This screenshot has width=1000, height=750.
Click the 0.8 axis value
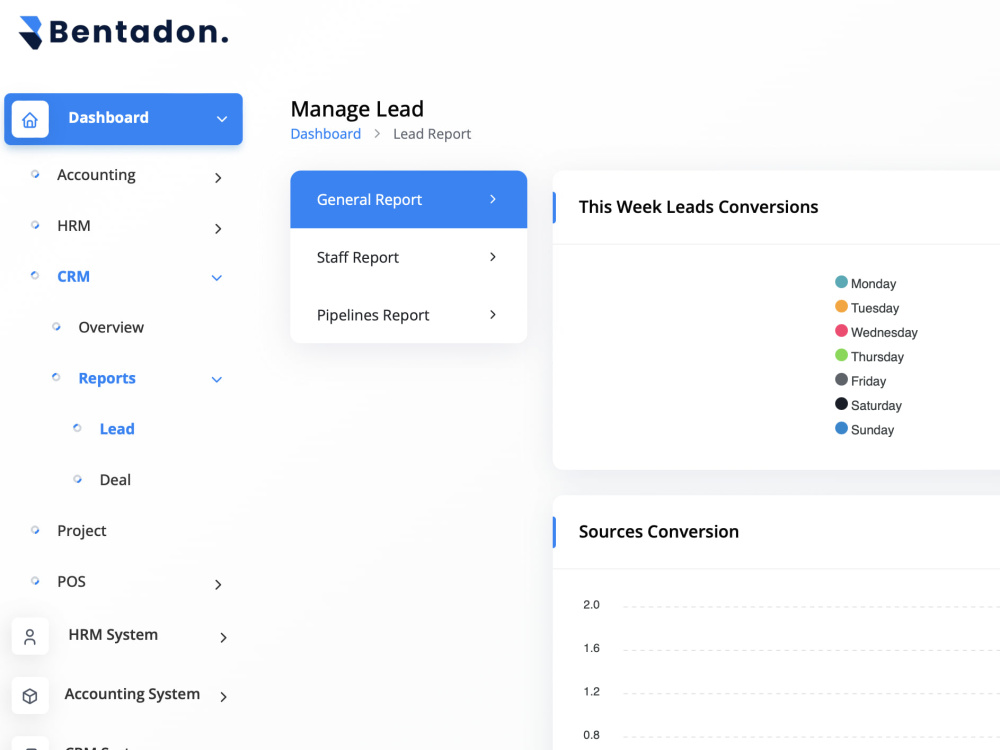(591, 735)
